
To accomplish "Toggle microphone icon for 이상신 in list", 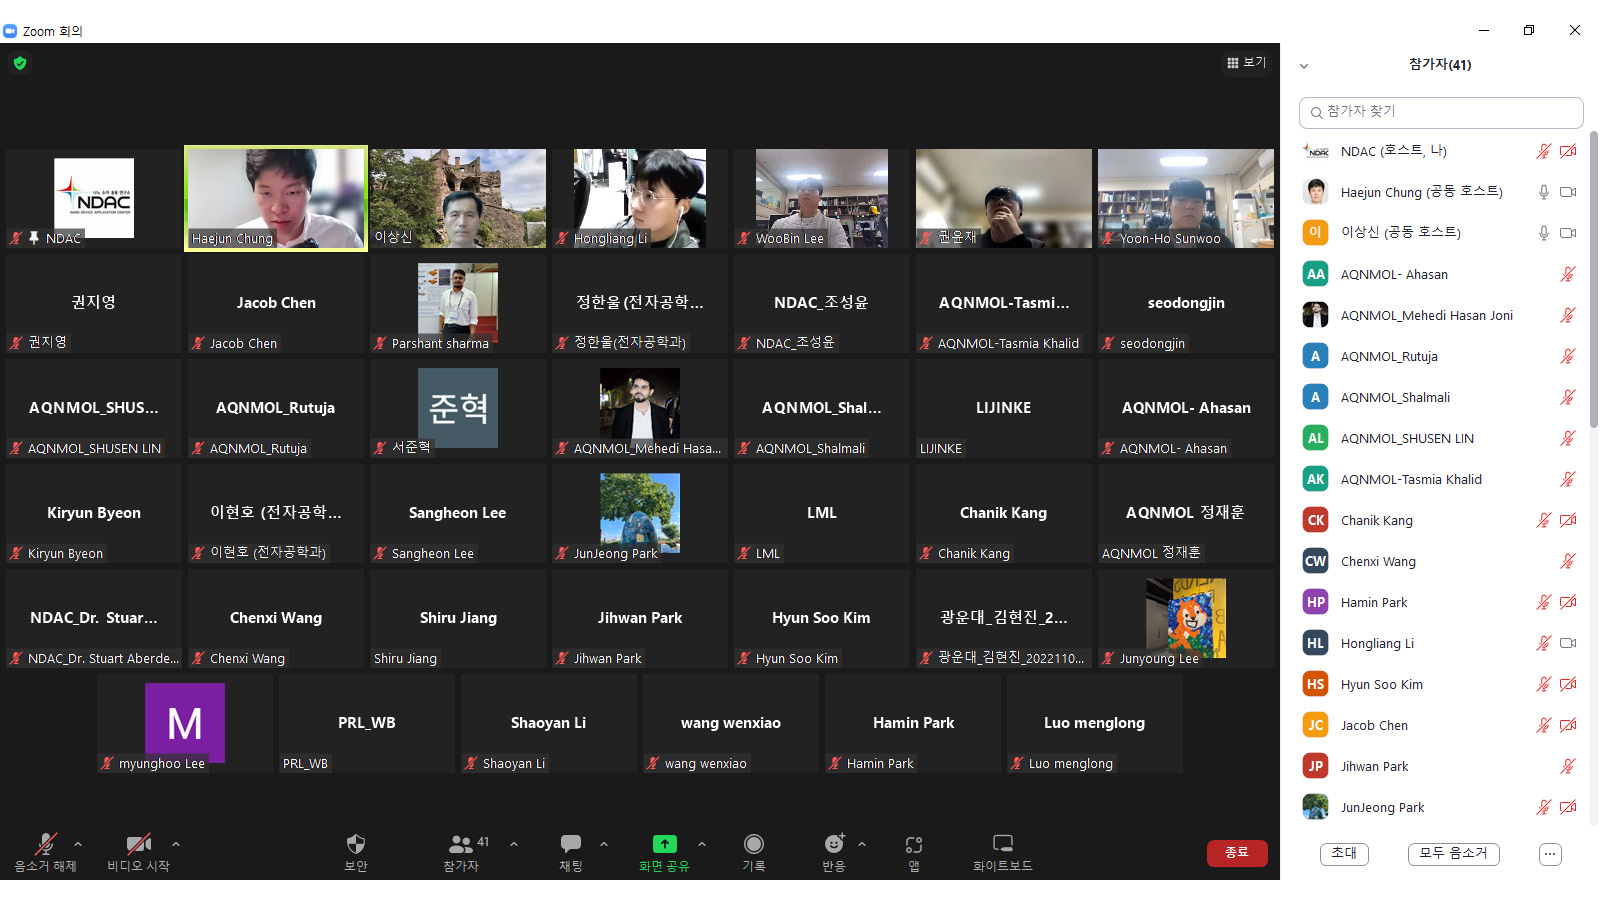I will coord(1544,233).
